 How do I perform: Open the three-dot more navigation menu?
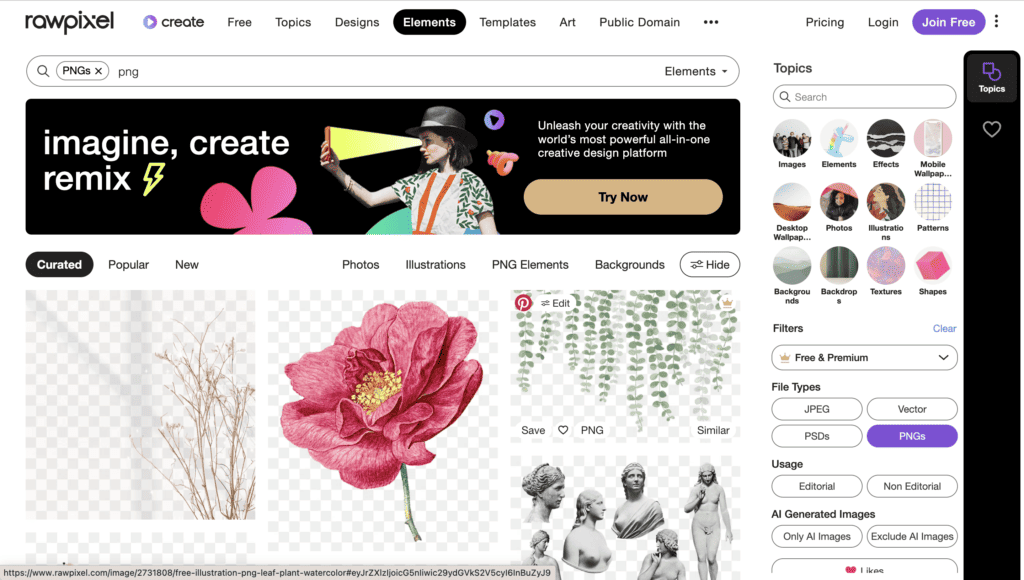click(711, 22)
